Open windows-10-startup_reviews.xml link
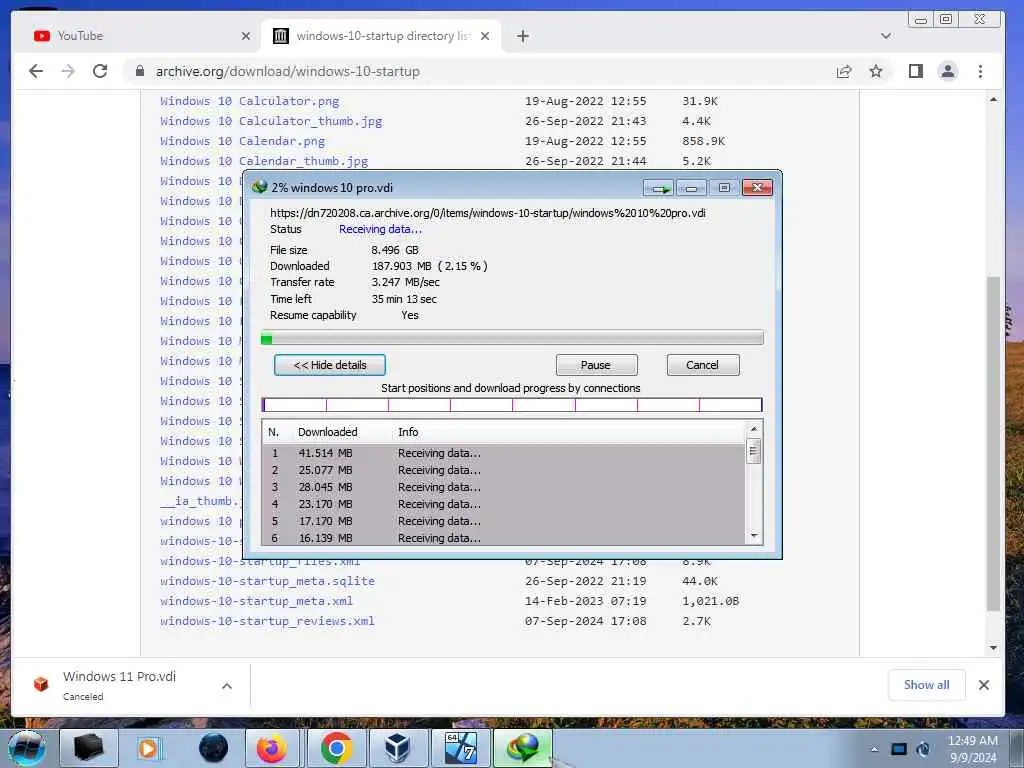This screenshot has height=768, width=1024. 268,621
